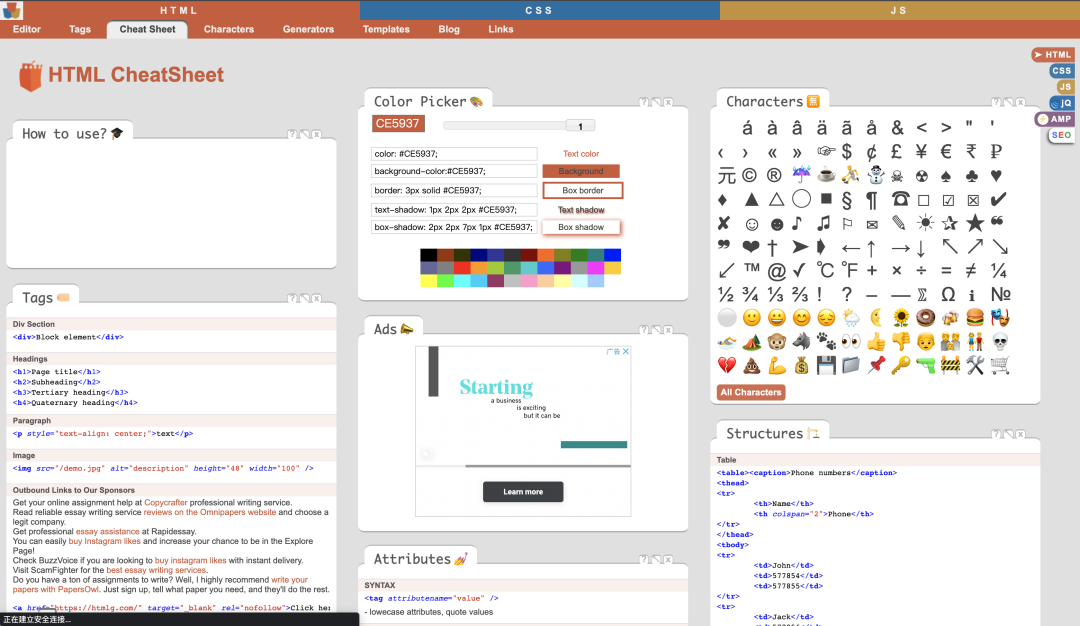Open the CSS section in top bar
The width and height of the screenshot is (1080, 626).
pos(539,10)
